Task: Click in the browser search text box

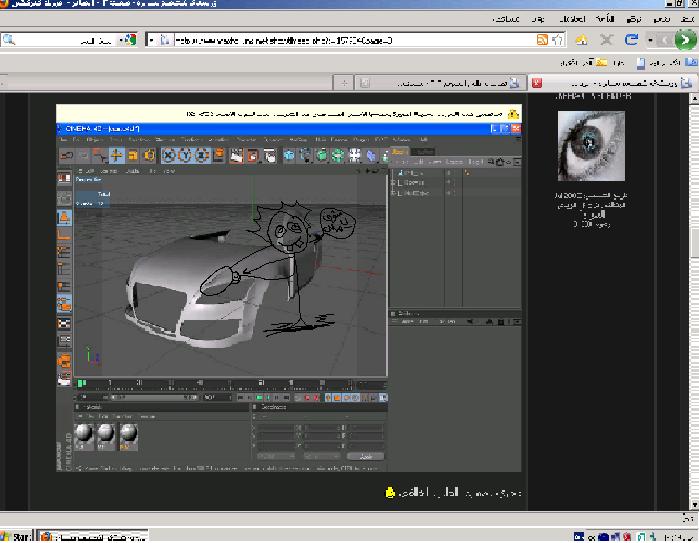Action: click(x=67, y=40)
